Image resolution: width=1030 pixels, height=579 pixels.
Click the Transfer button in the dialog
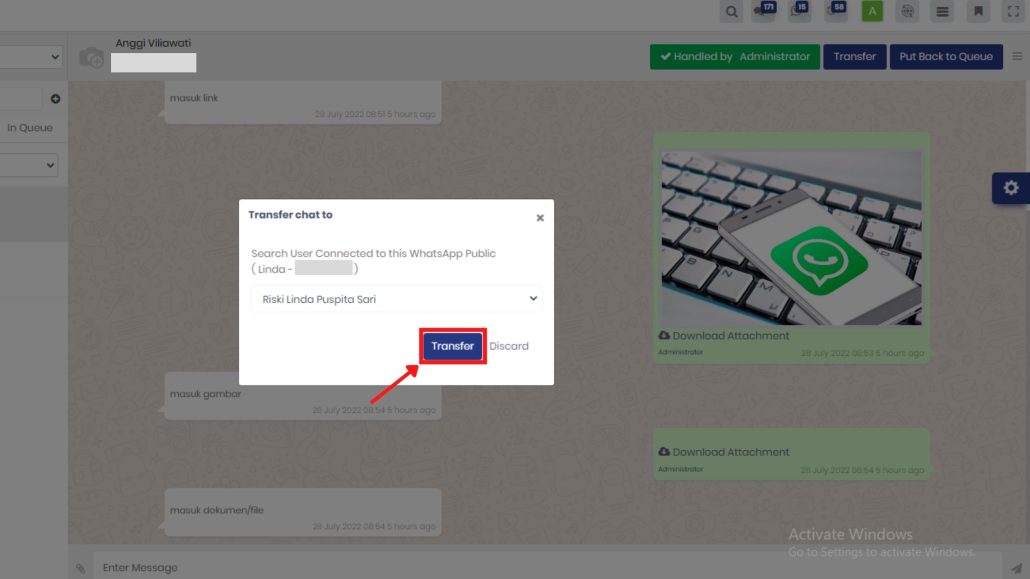(452, 346)
